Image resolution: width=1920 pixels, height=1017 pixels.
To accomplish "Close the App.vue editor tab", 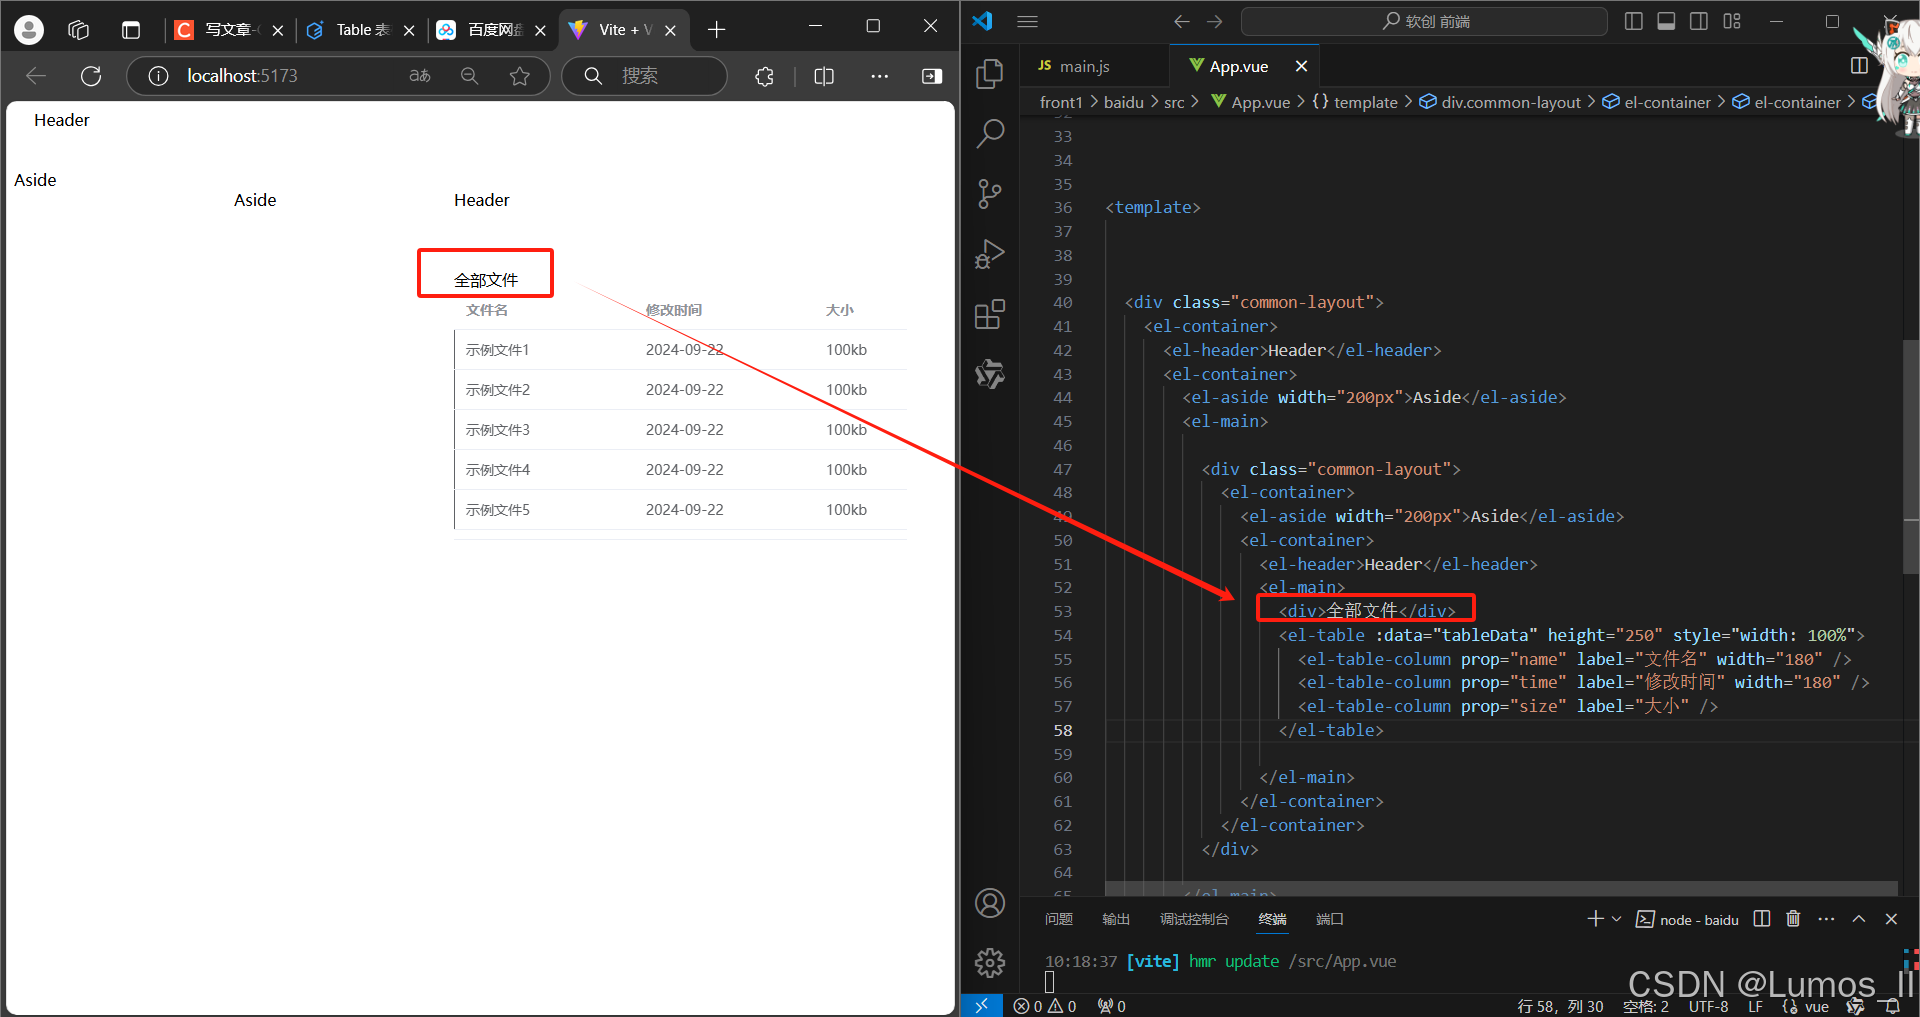I will [x=1301, y=66].
